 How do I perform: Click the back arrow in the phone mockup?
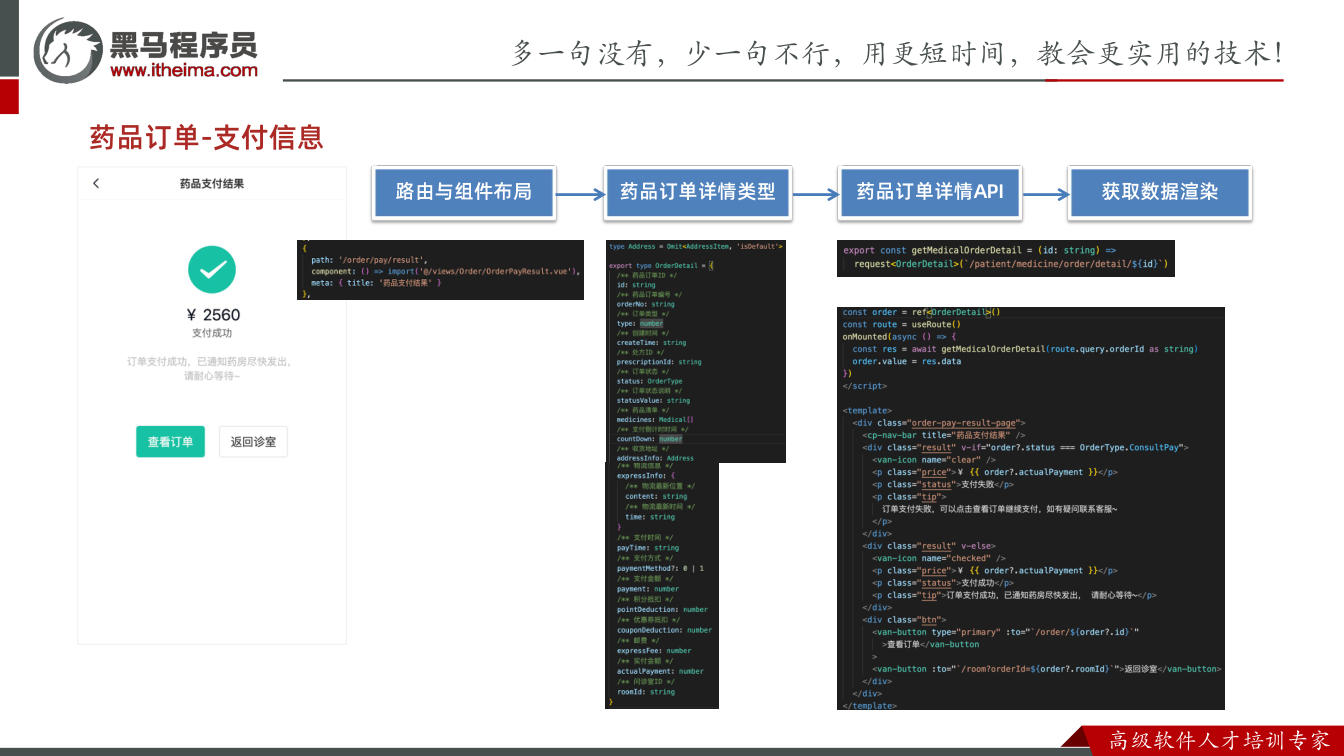[96, 184]
